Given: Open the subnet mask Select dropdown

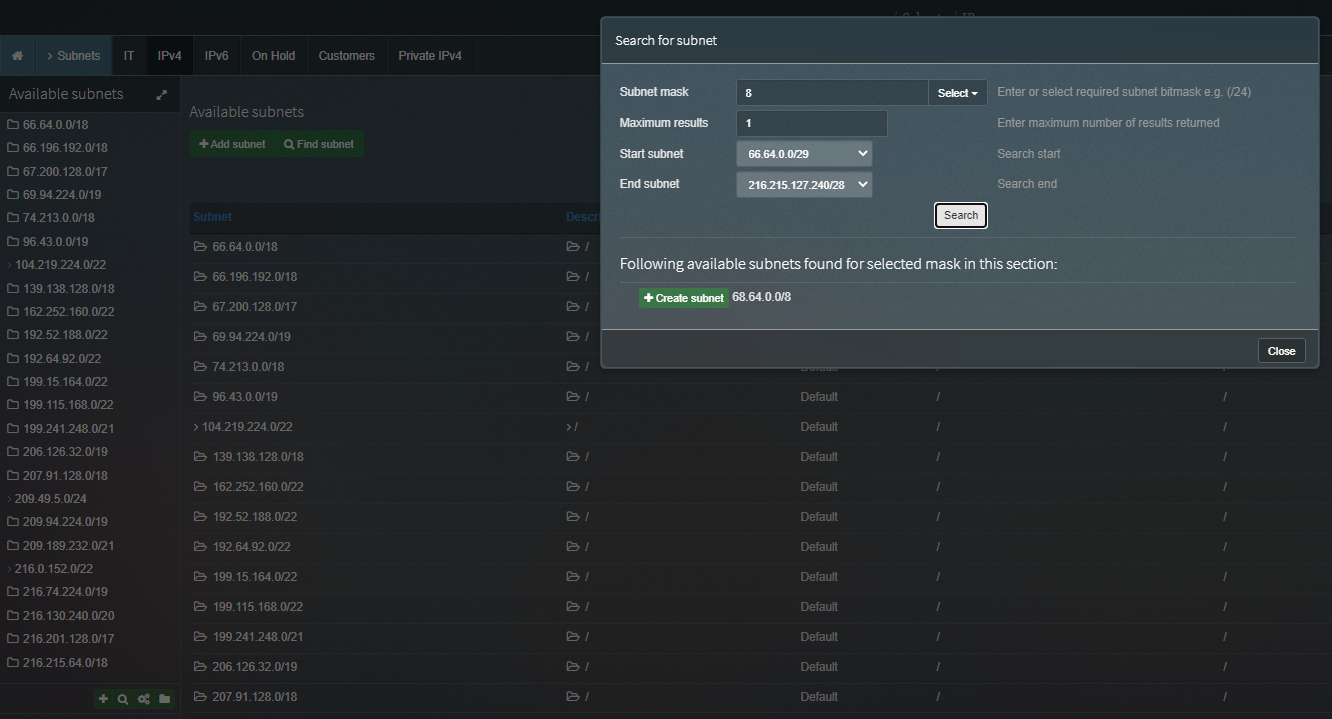Looking at the screenshot, I should coord(957,91).
